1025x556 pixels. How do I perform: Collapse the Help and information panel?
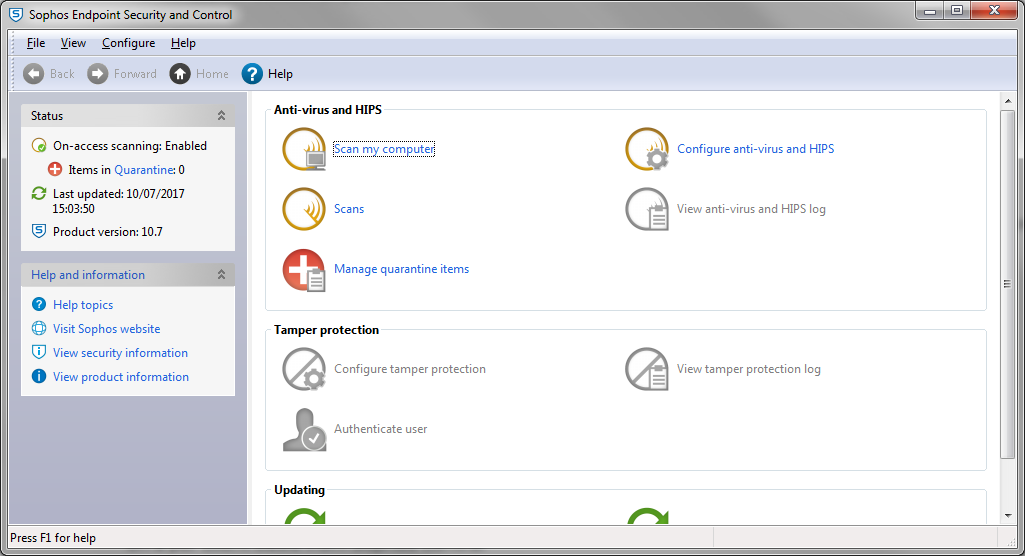(x=222, y=275)
